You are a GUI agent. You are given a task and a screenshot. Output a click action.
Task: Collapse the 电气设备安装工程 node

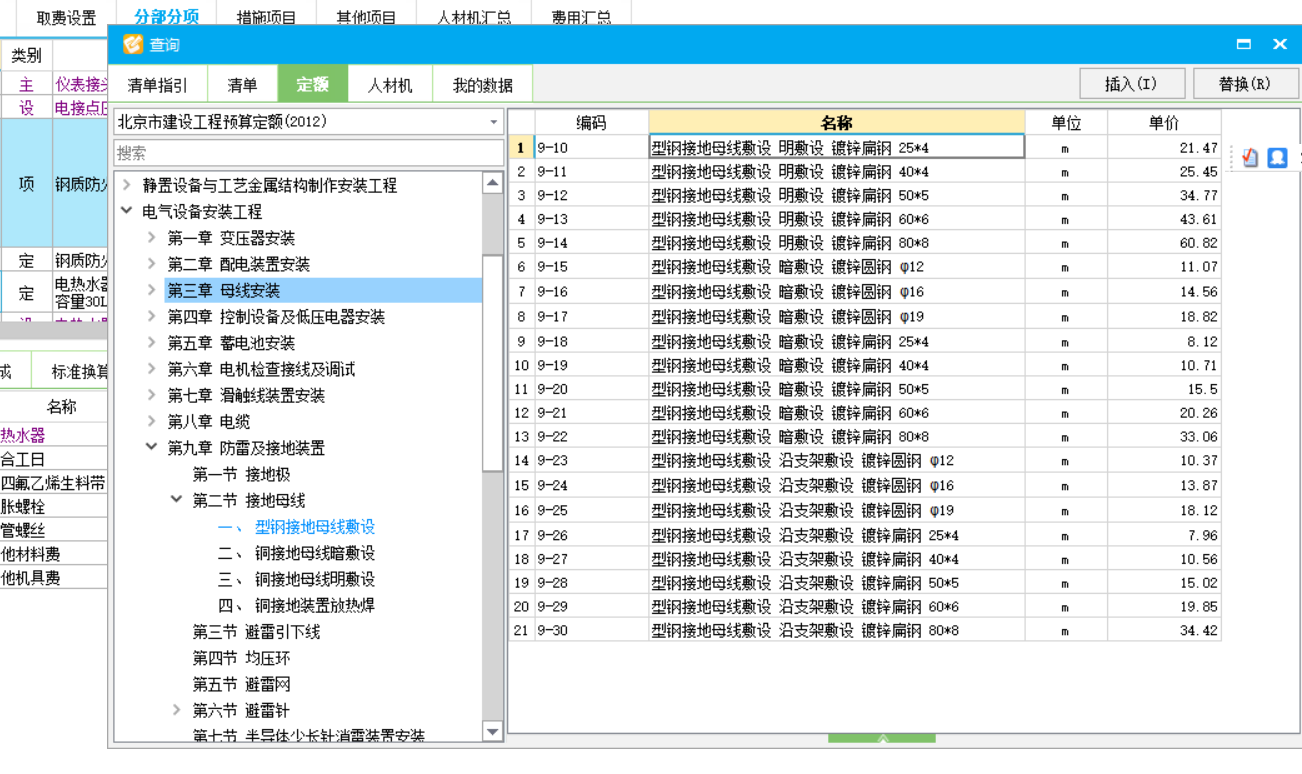[127, 211]
